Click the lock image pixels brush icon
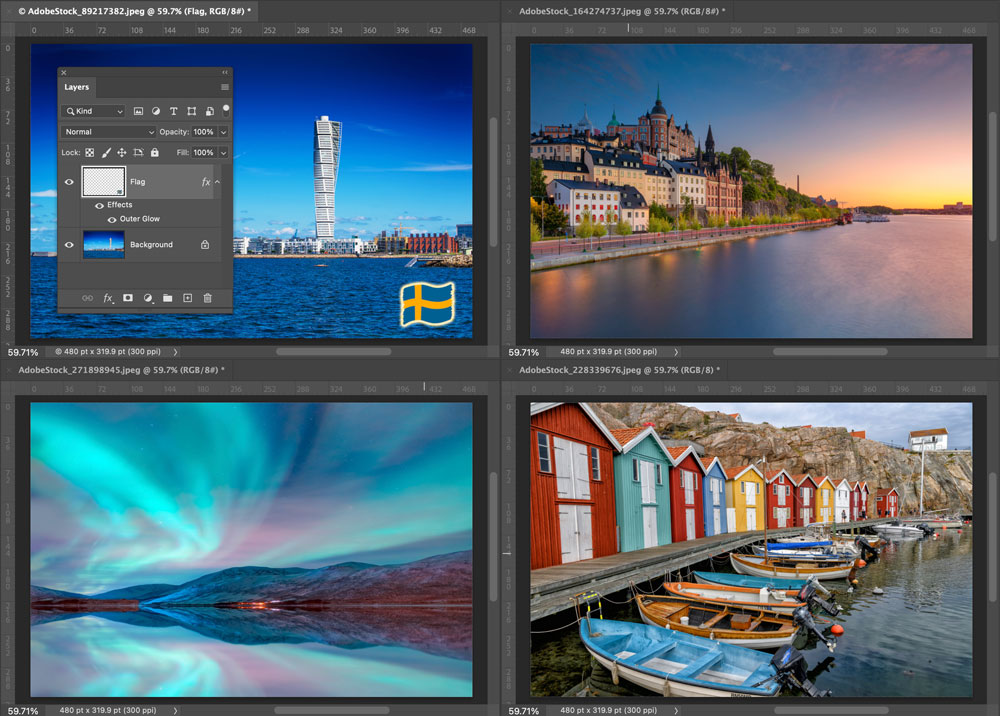This screenshot has height=716, width=1000. click(105, 153)
